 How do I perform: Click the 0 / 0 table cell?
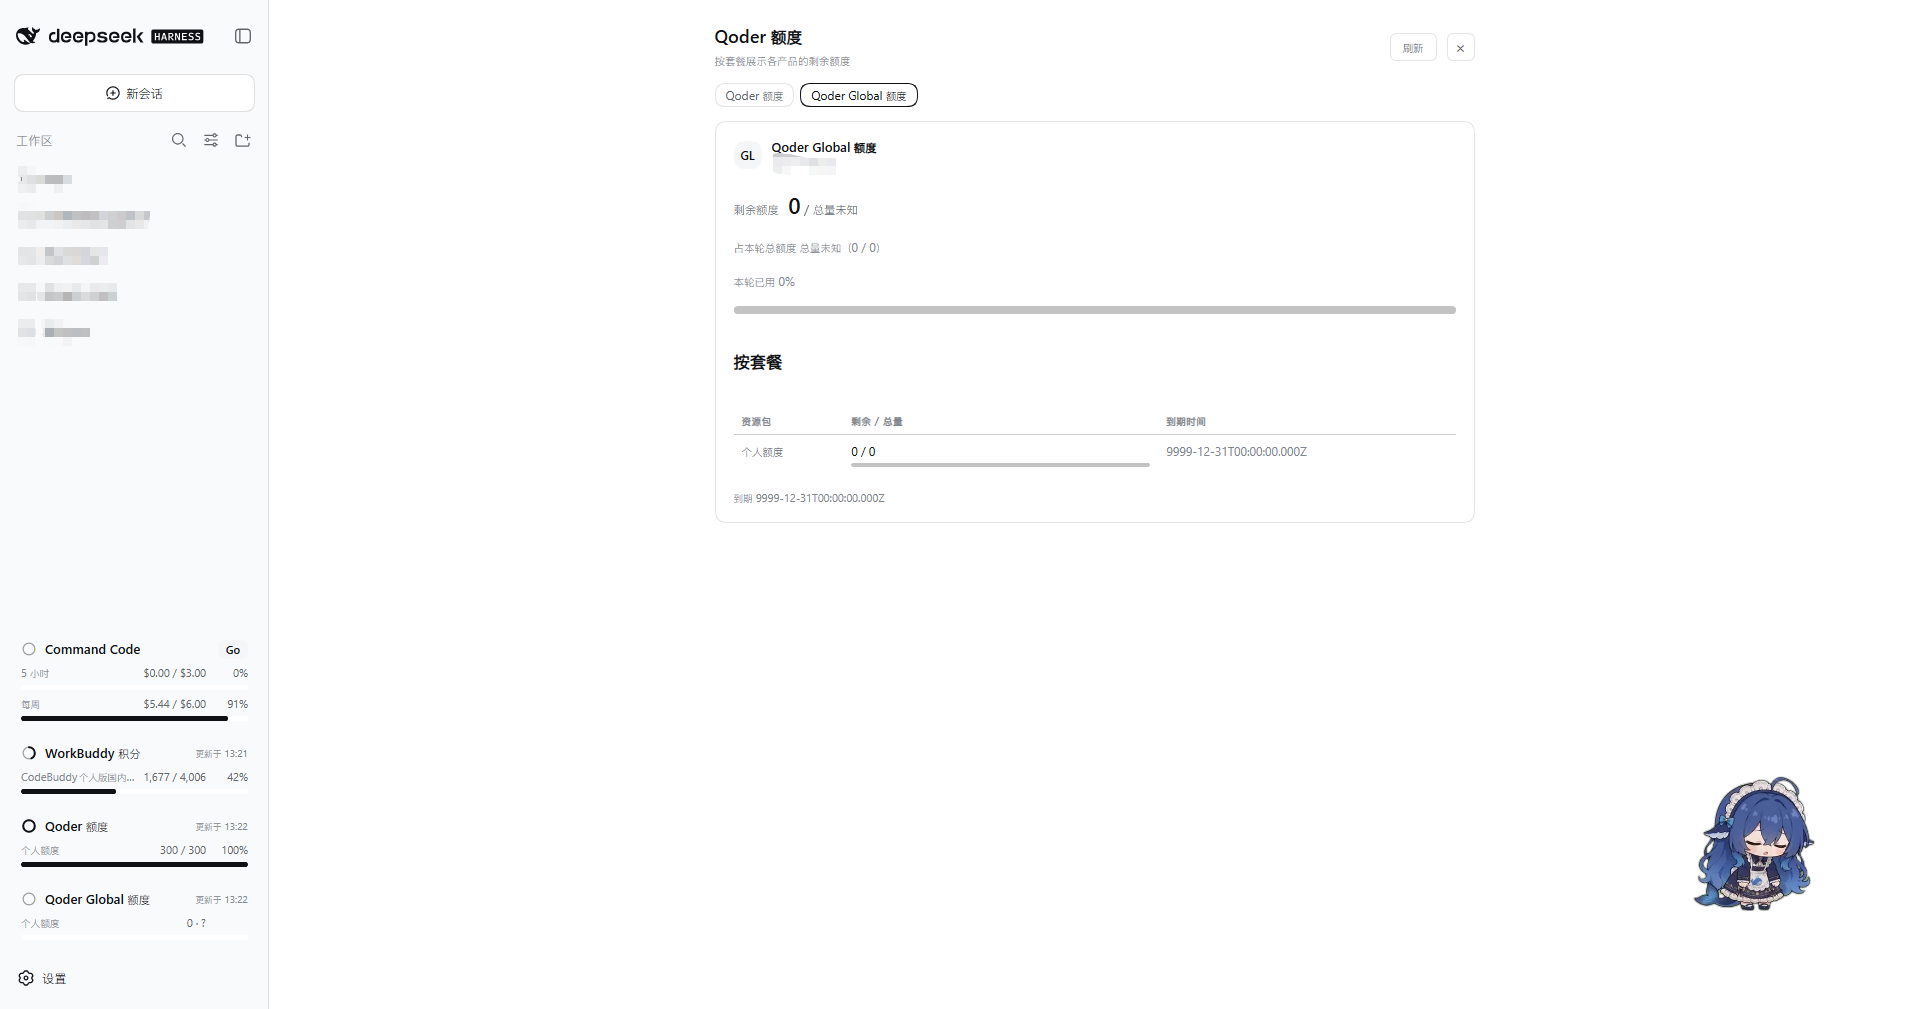pos(863,452)
